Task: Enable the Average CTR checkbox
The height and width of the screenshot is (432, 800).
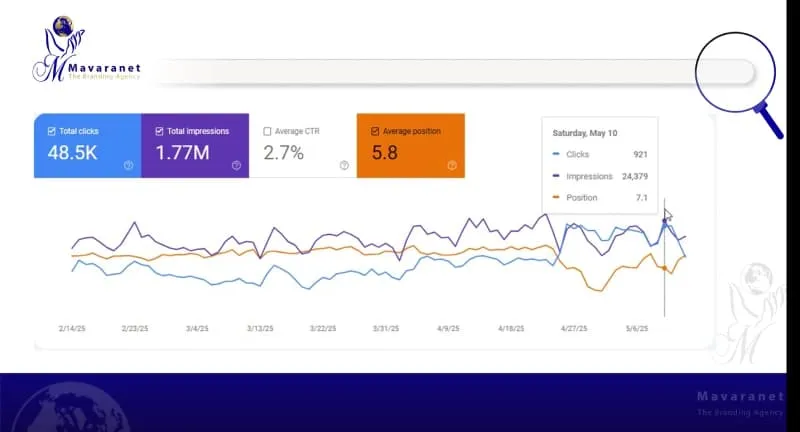Action: (x=267, y=131)
